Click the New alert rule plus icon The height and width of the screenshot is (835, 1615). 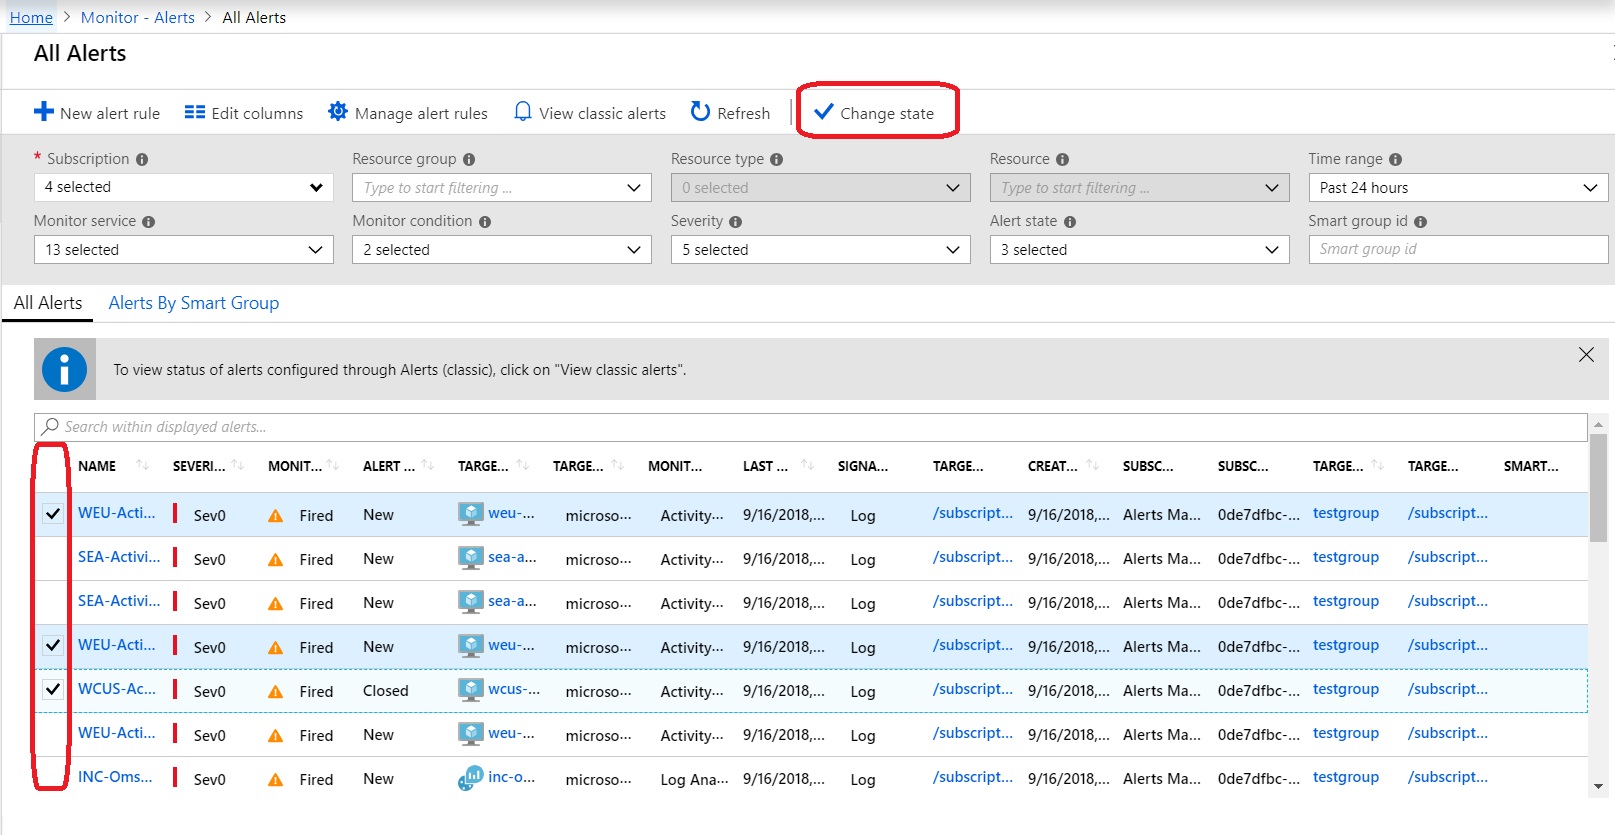[x=44, y=112]
